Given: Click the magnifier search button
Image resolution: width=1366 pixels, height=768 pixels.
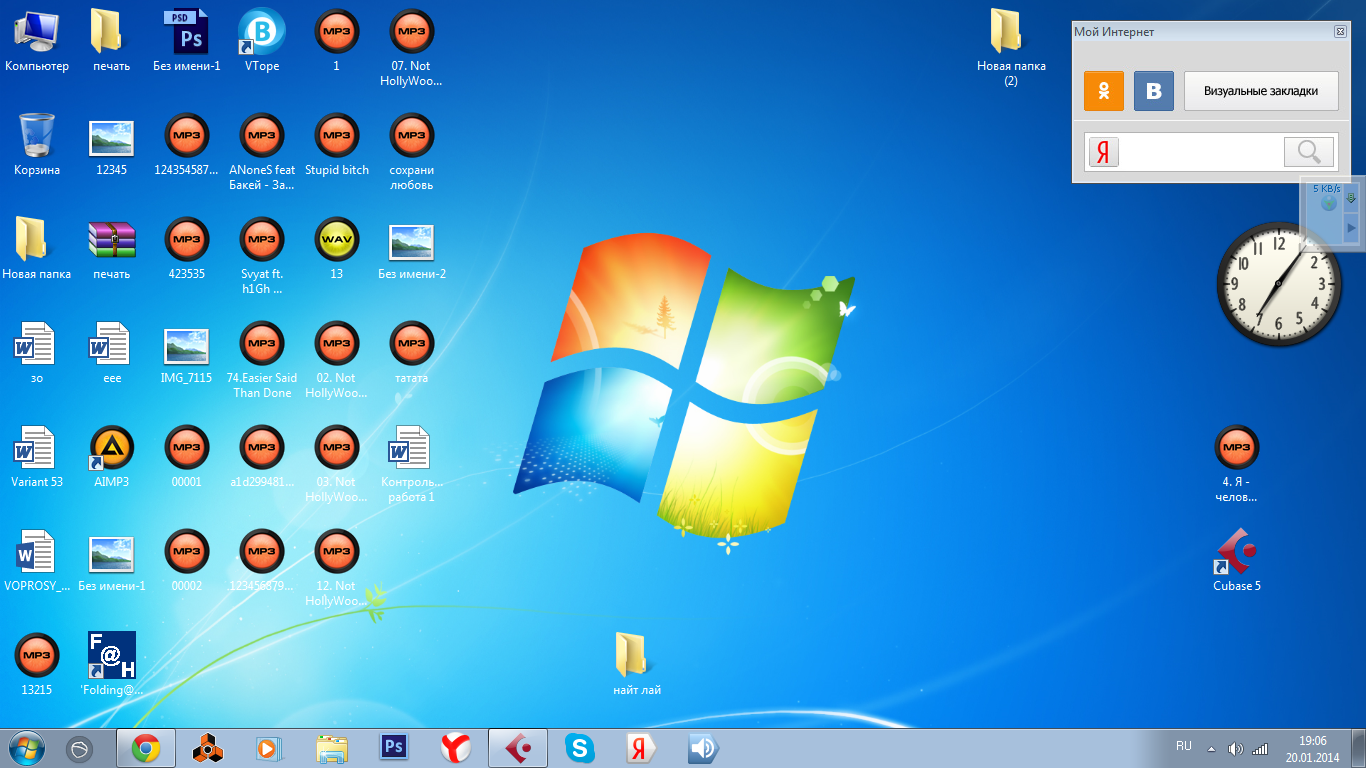Looking at the screenshot, I should 1309,152.
